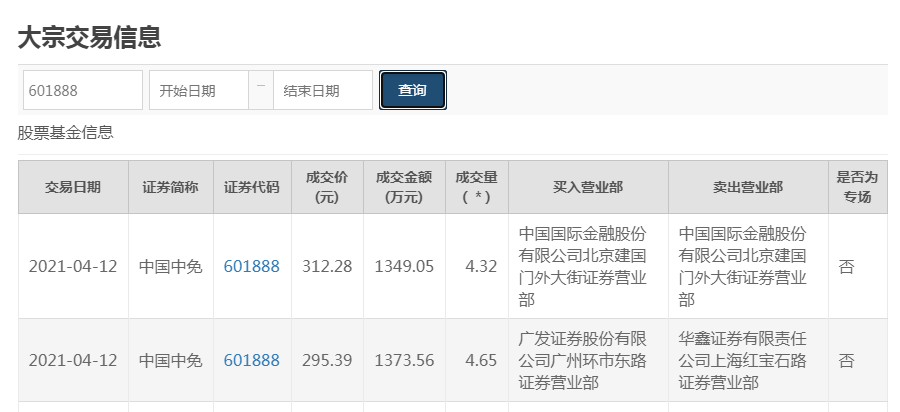Image resolution: width=900 pixels, height=412 pixels.
Task: Click the 成交价(元) column header
Action: click(x=327, y=187)
